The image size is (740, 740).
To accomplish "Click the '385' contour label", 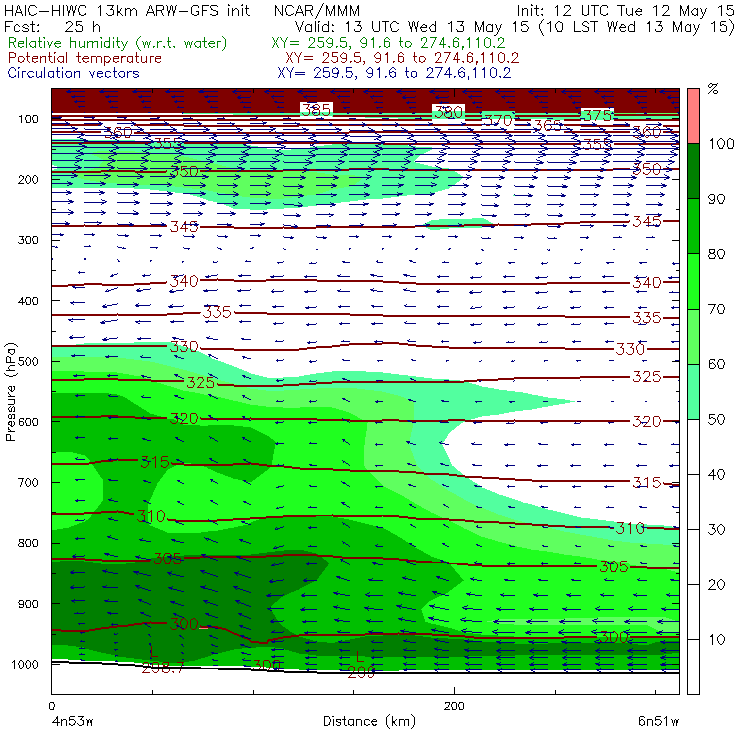I will click(316, 110).
